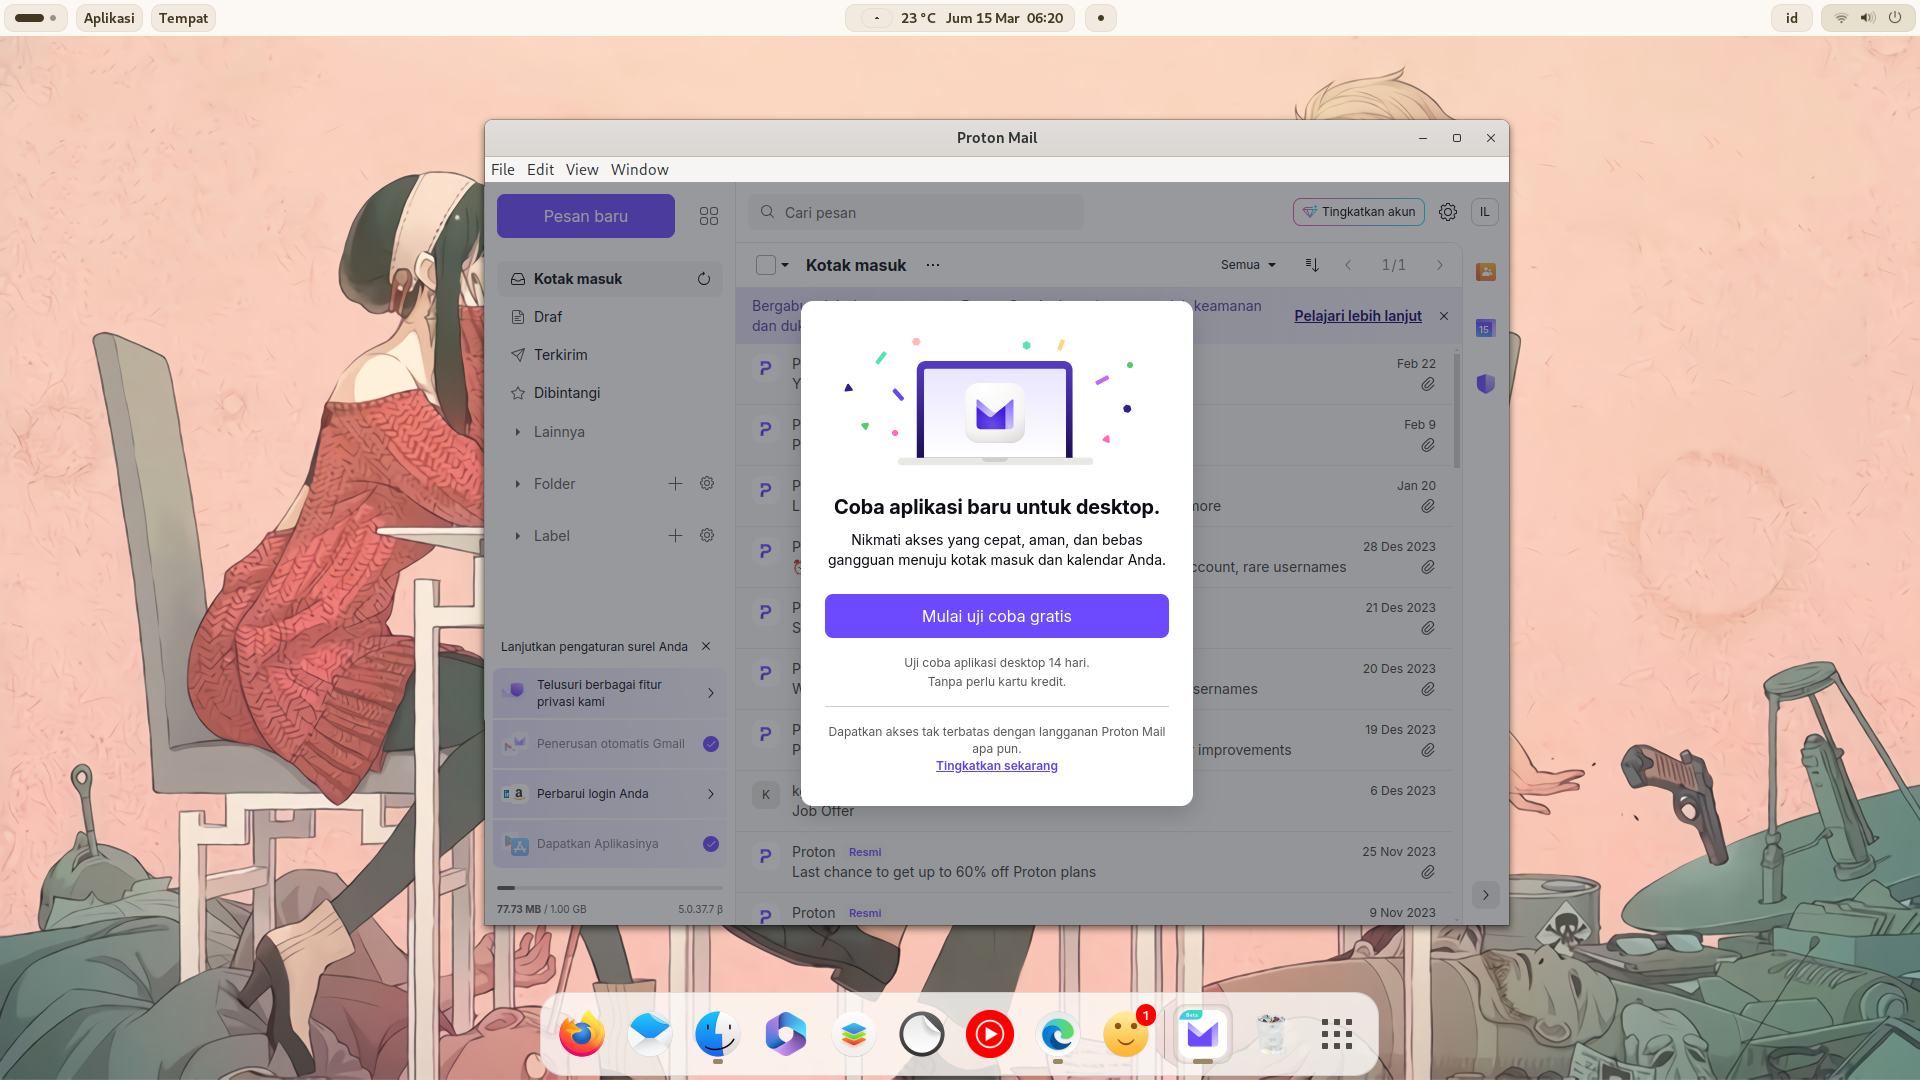This screenshot has width=1920, height=1080.
Task: Open the Window menu
Action: [639, 170]
